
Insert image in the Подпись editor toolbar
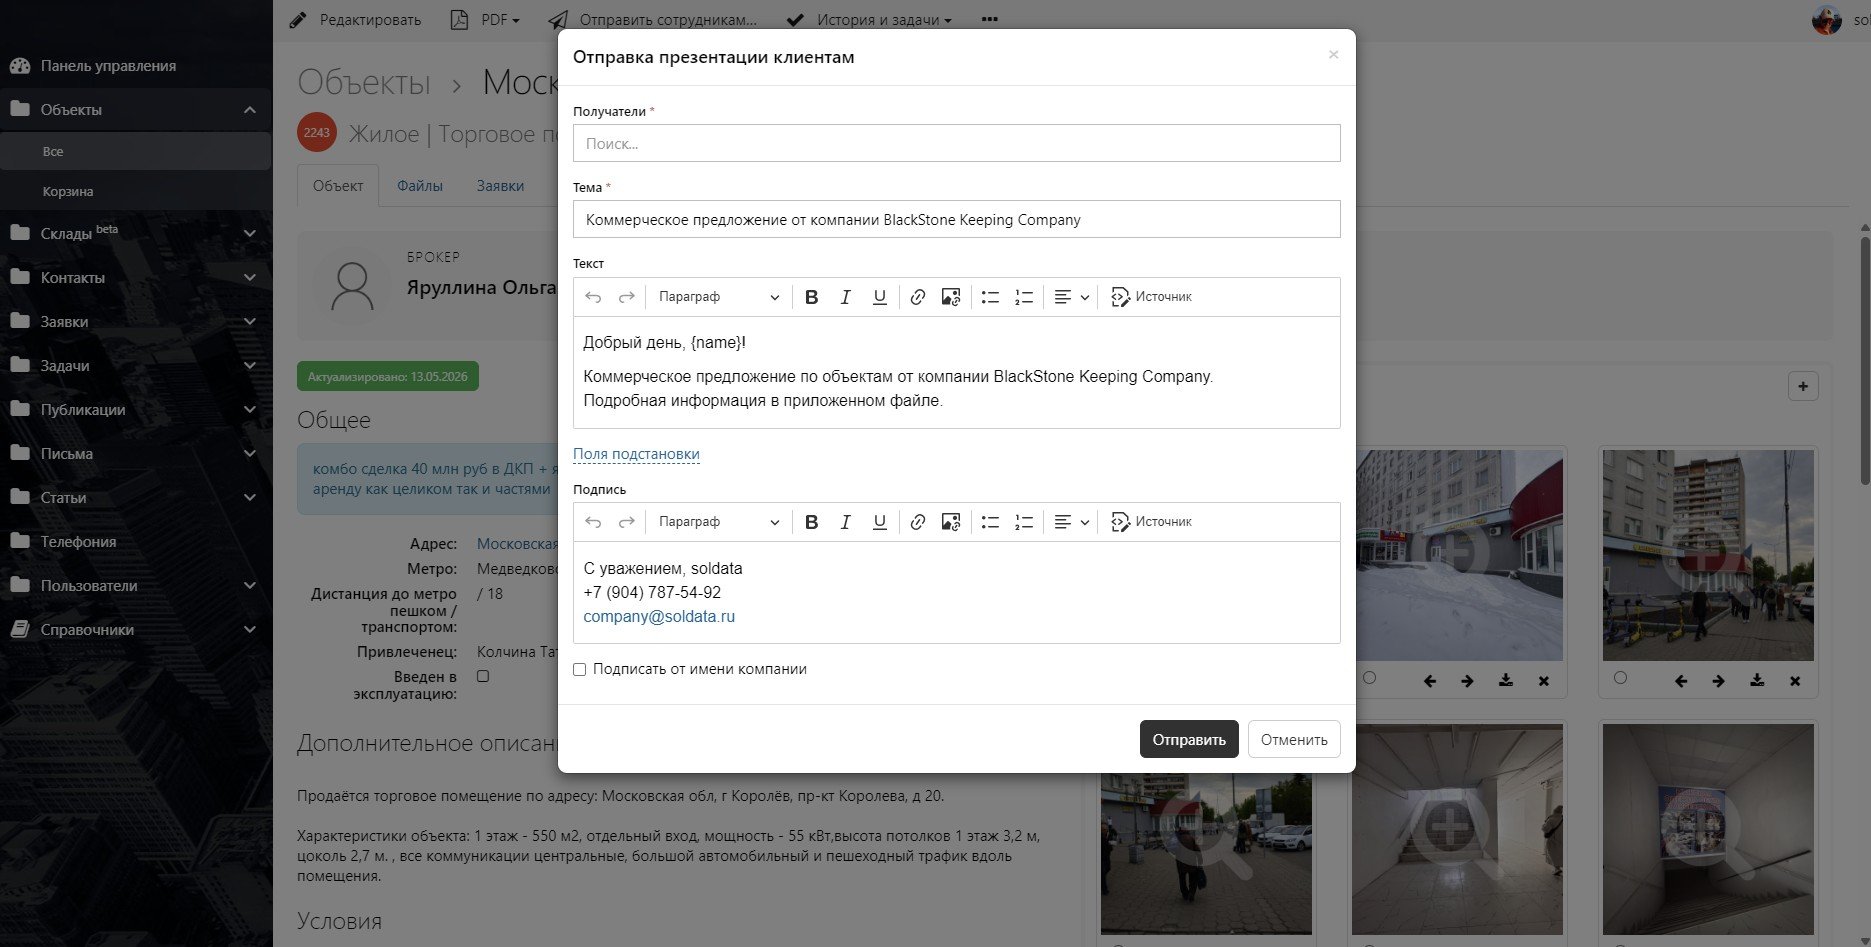coord(951,522)
